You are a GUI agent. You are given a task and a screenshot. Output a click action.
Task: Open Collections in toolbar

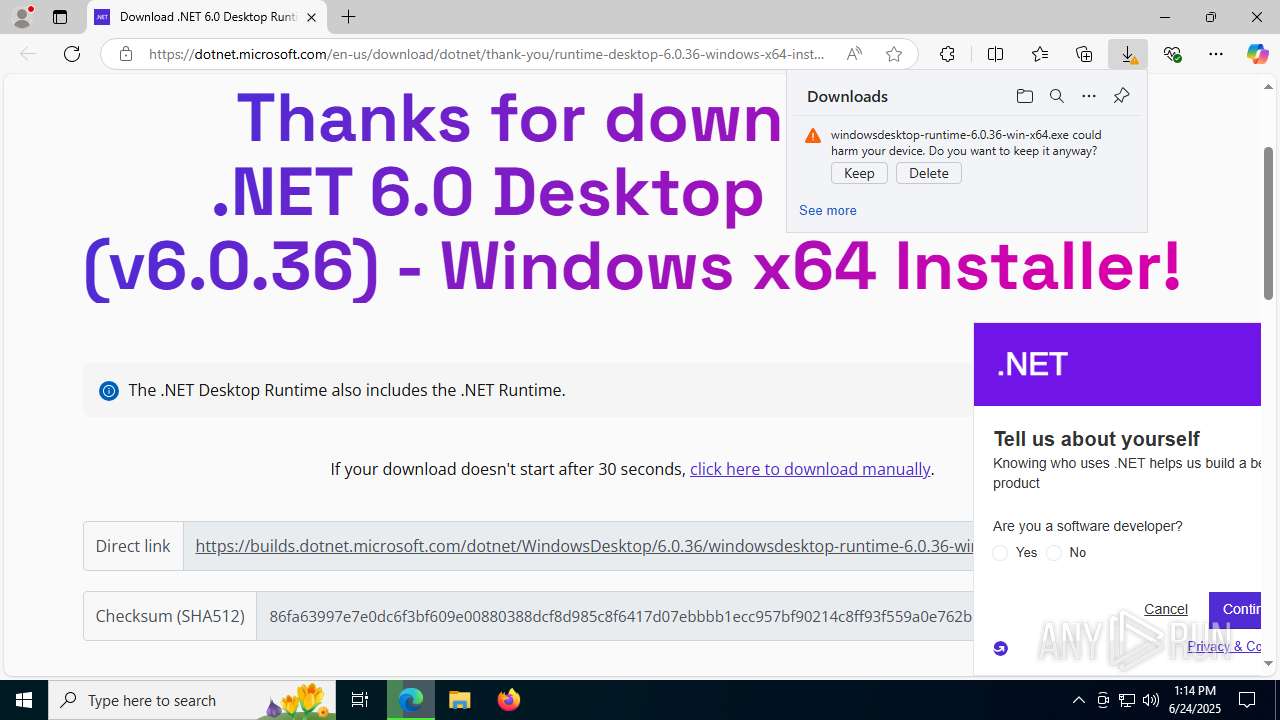(1084, 54)
